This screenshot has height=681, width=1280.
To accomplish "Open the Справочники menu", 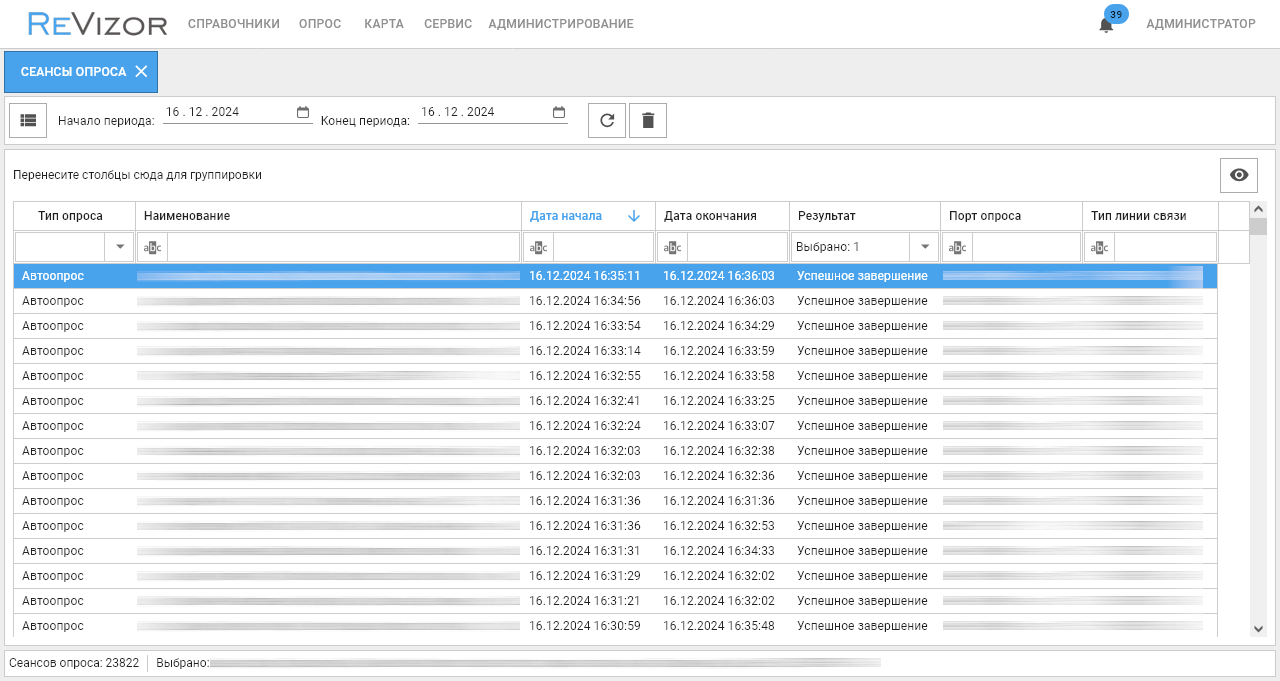I will tap(234, 24).
